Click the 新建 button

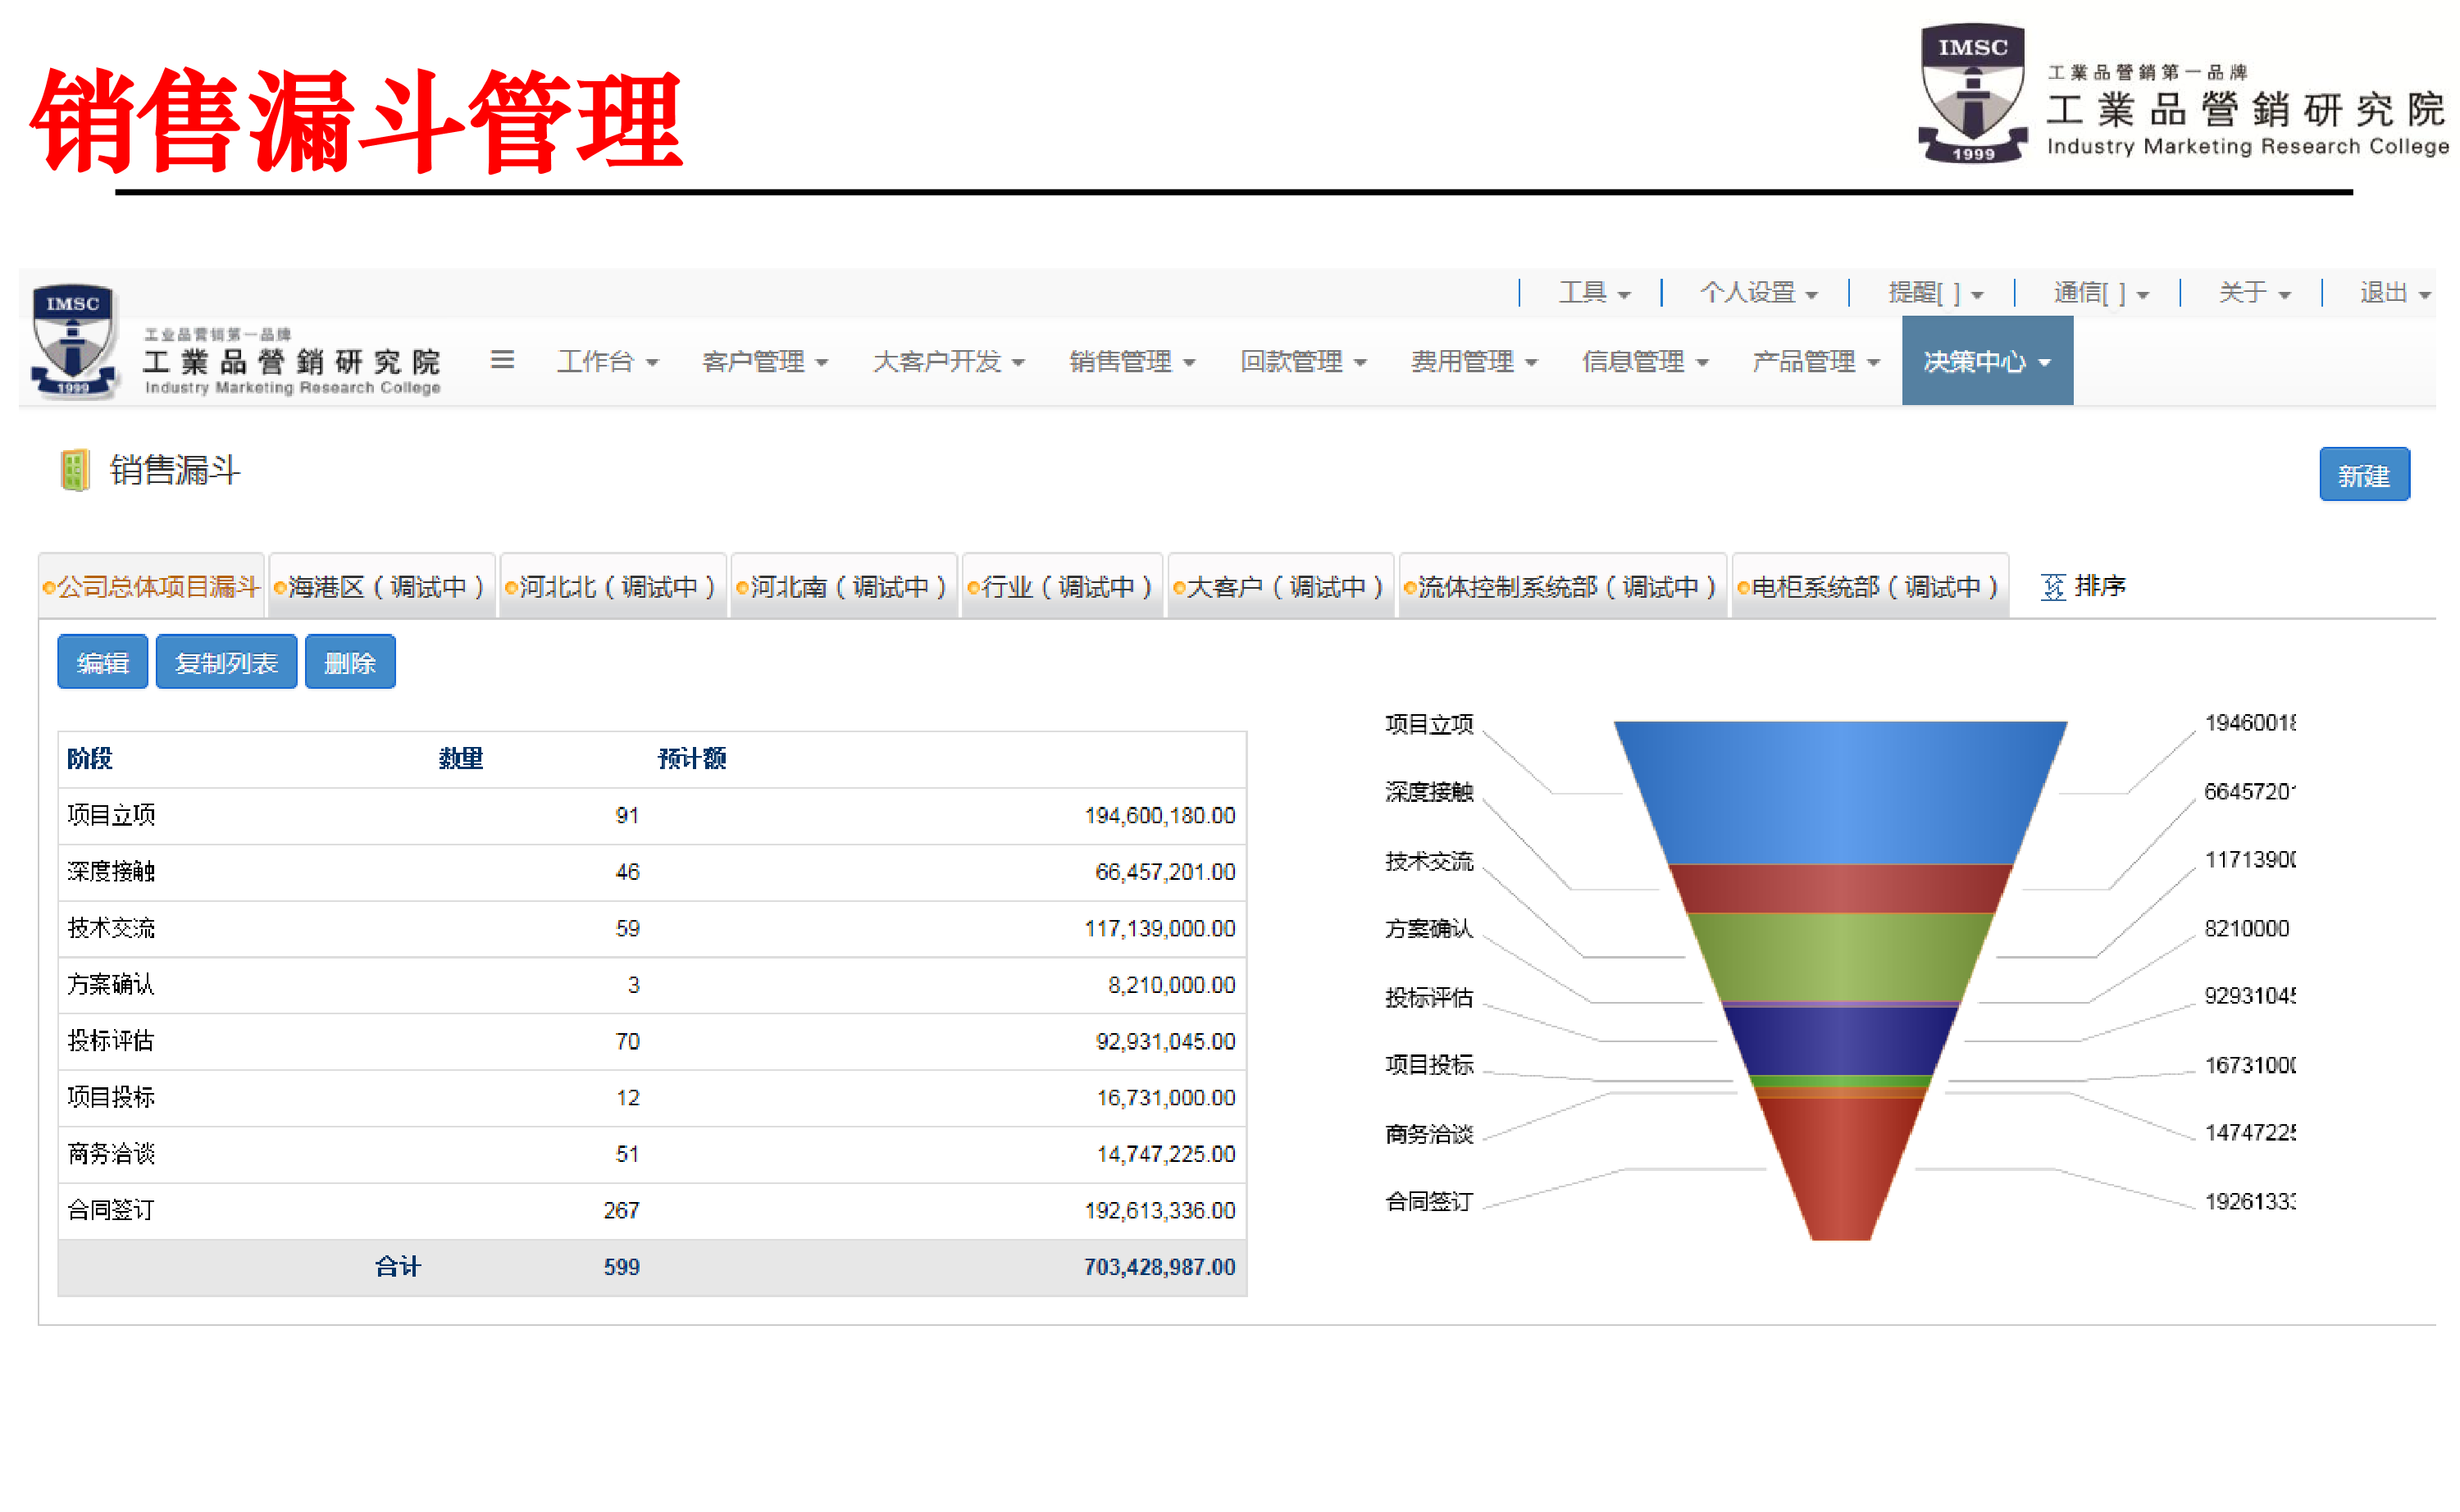pyautogui.click(x=2364, y=474)
